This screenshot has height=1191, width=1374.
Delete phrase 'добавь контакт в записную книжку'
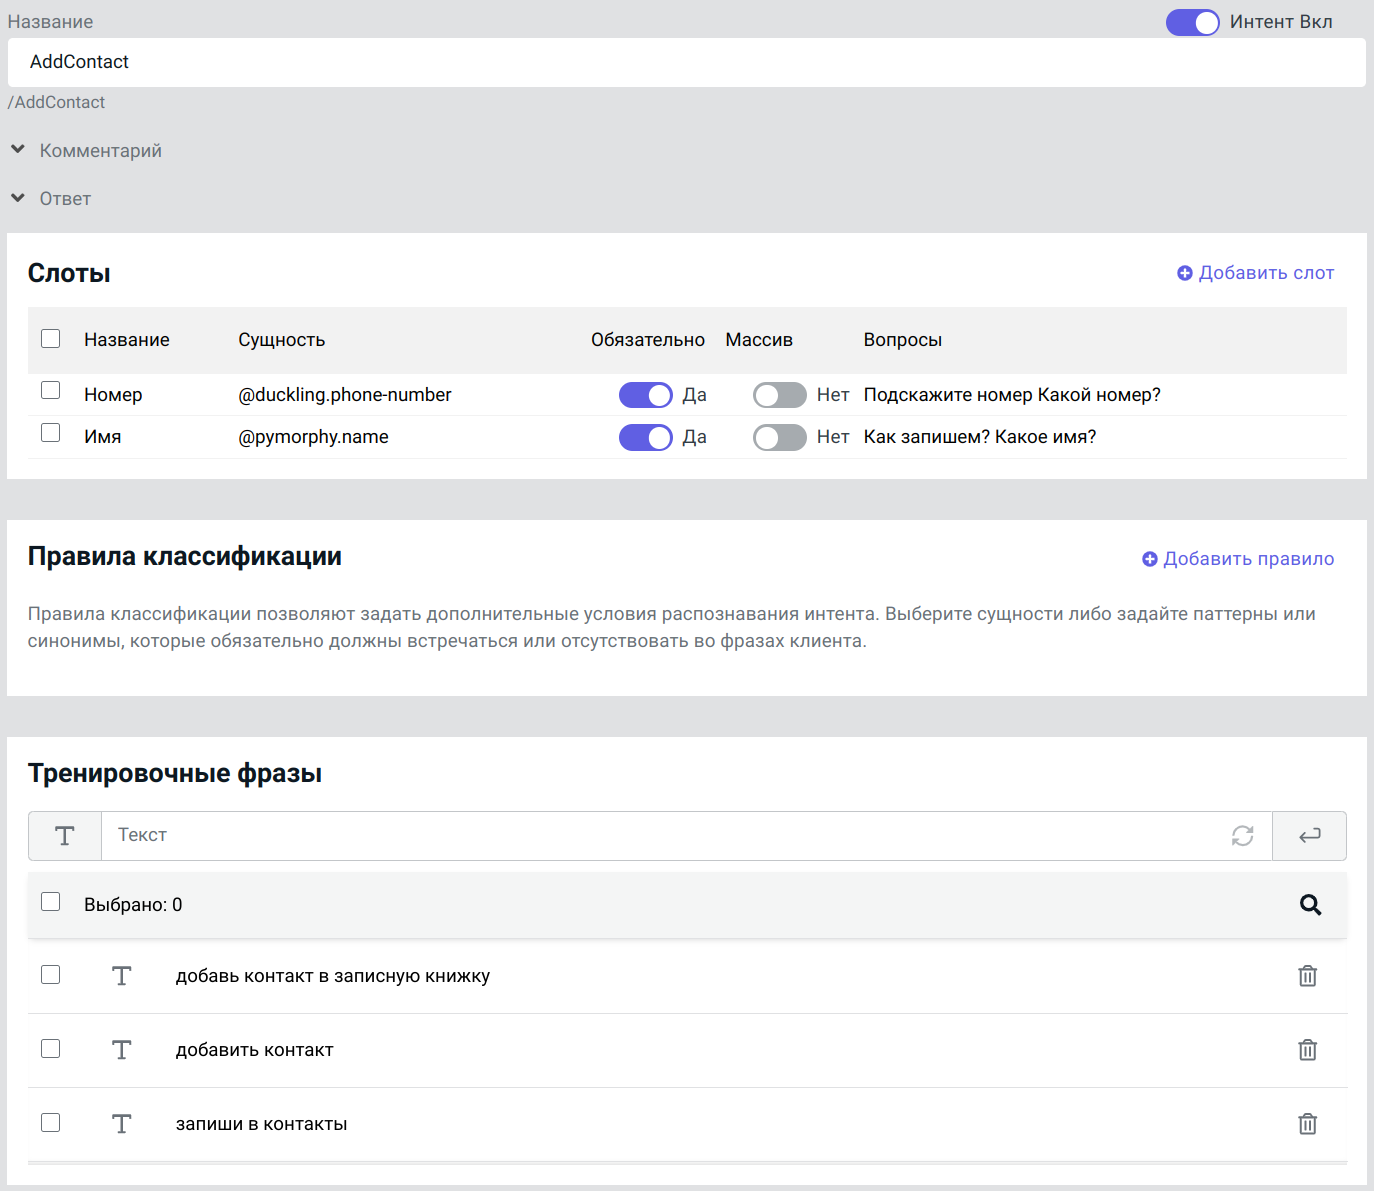click(x=1307, y=976)
